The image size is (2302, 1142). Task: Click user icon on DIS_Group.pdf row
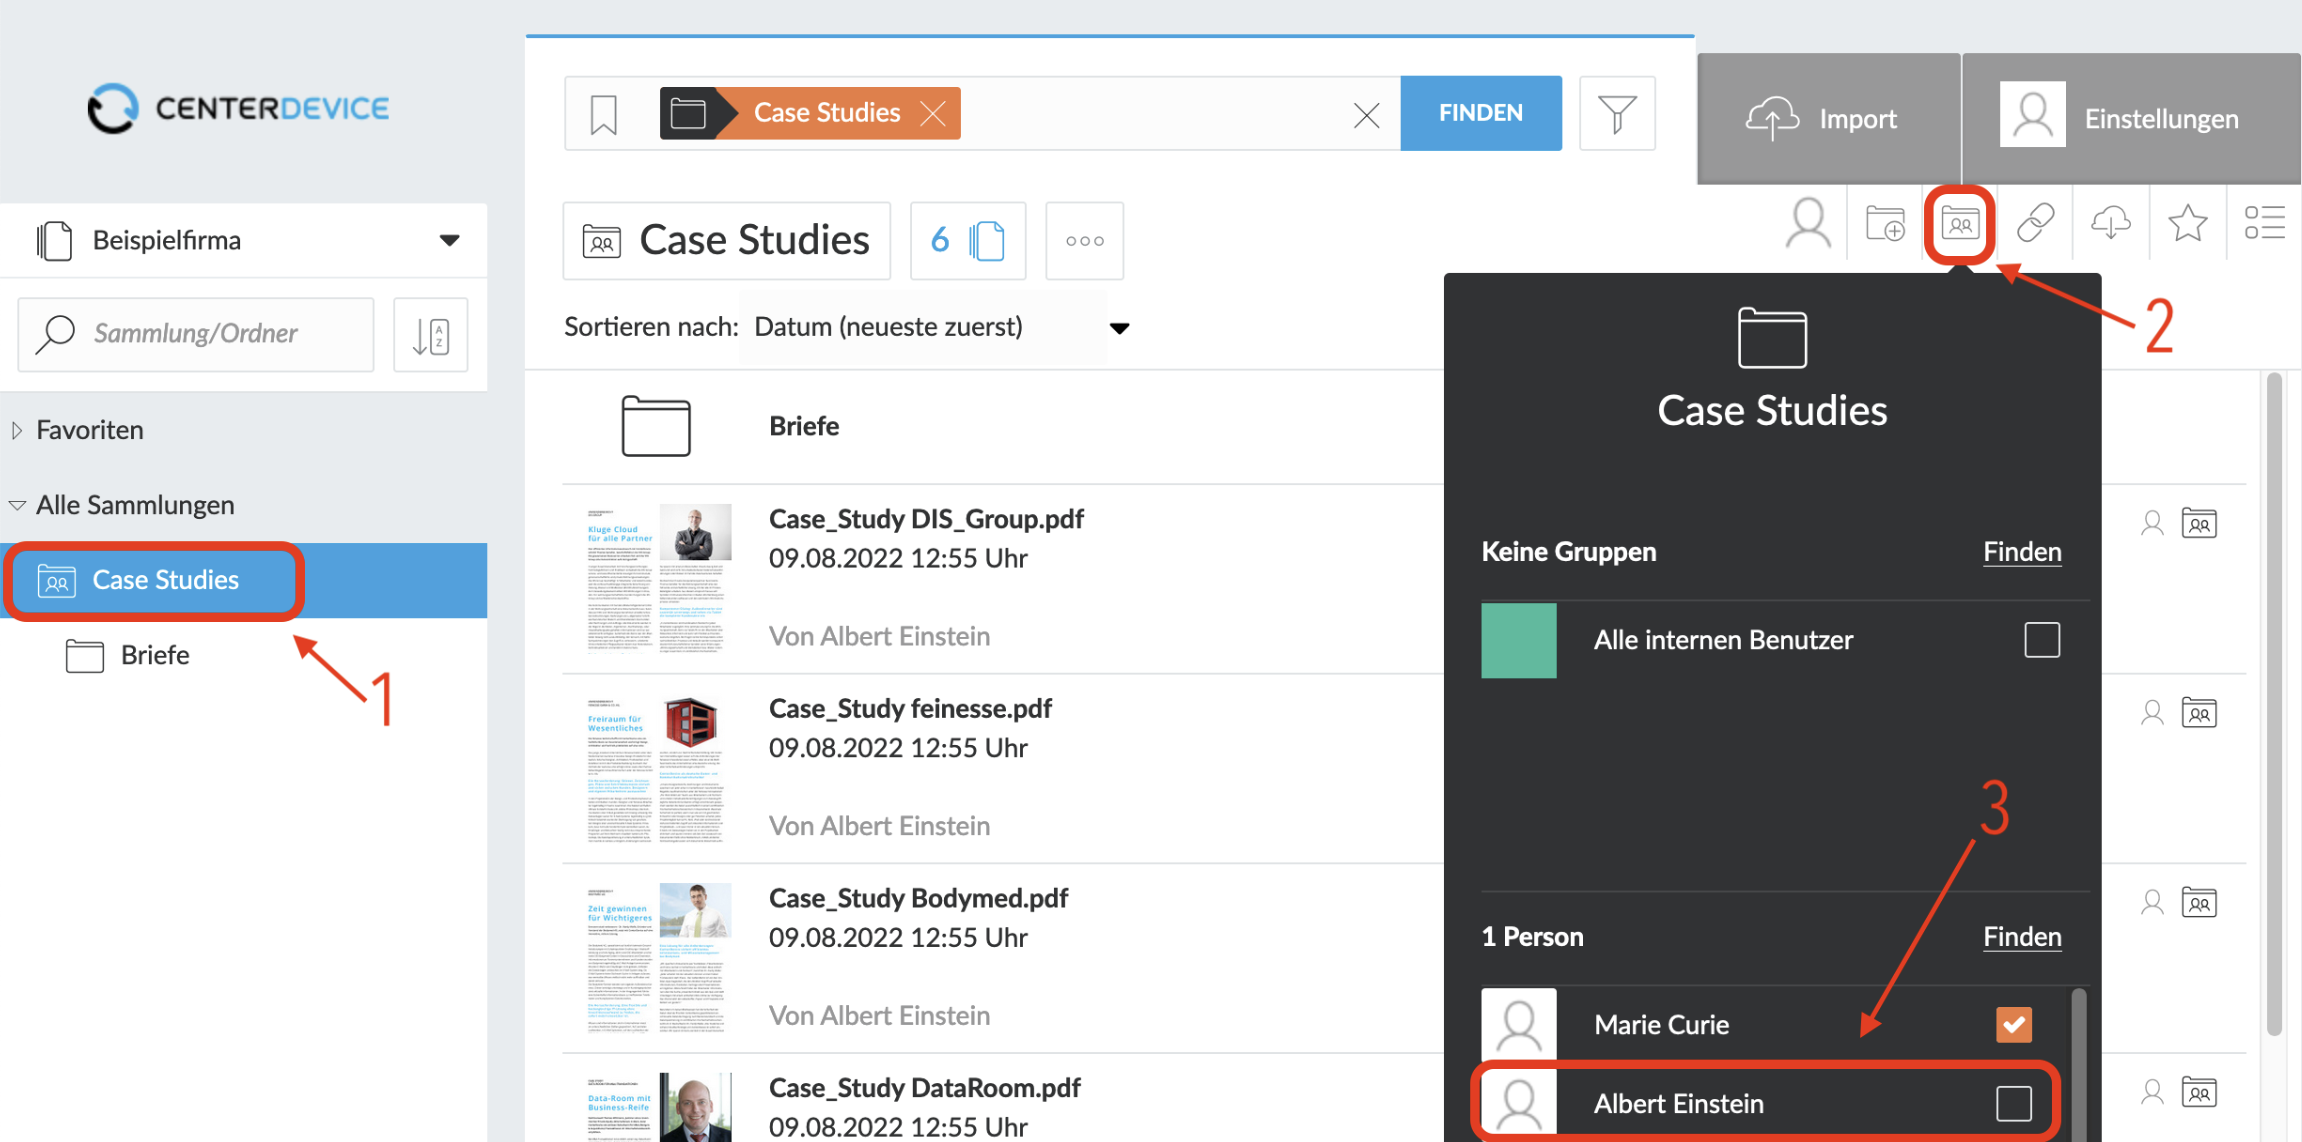(2152, 523)
